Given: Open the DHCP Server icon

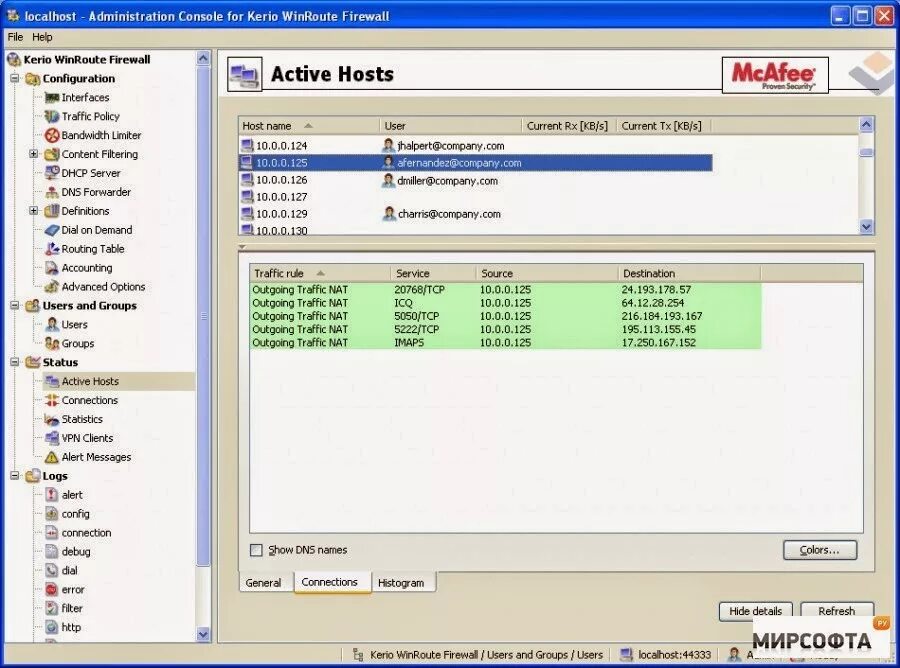Looking at the screenshot, I should click(52, 173).
